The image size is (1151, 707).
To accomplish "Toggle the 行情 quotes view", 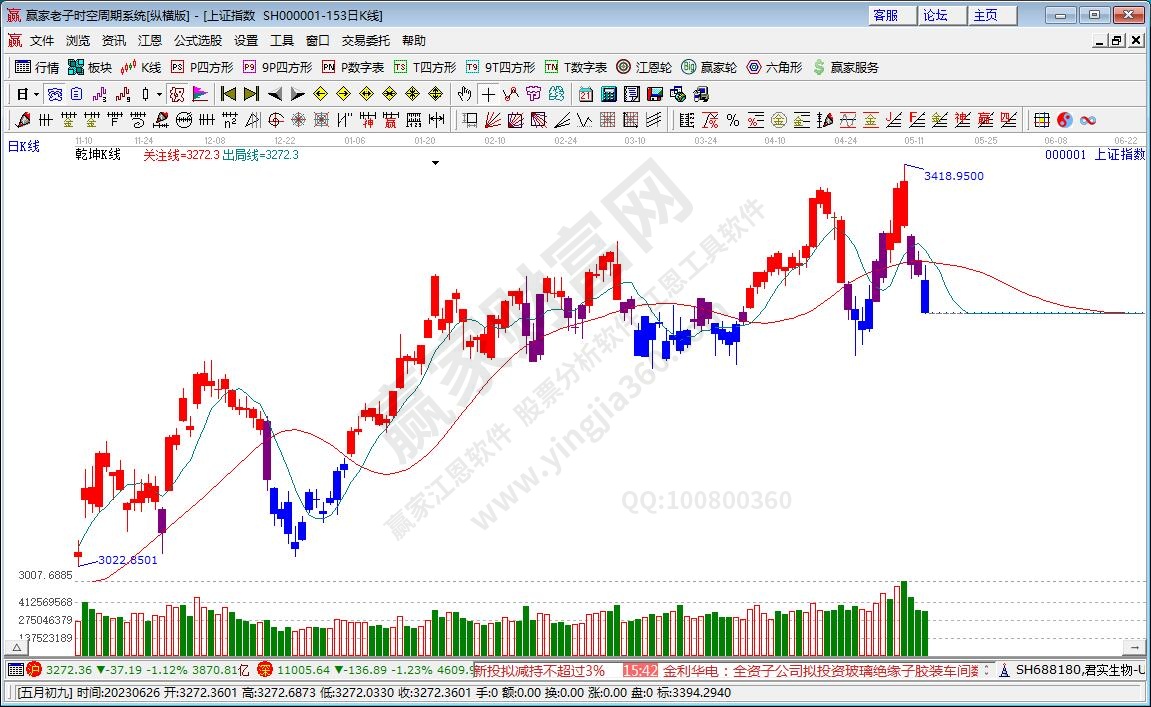I will point(37,67).
